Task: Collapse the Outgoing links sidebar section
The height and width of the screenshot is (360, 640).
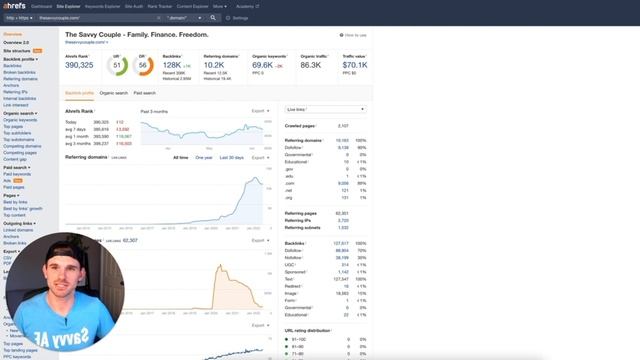Action: tap(19, 224)
